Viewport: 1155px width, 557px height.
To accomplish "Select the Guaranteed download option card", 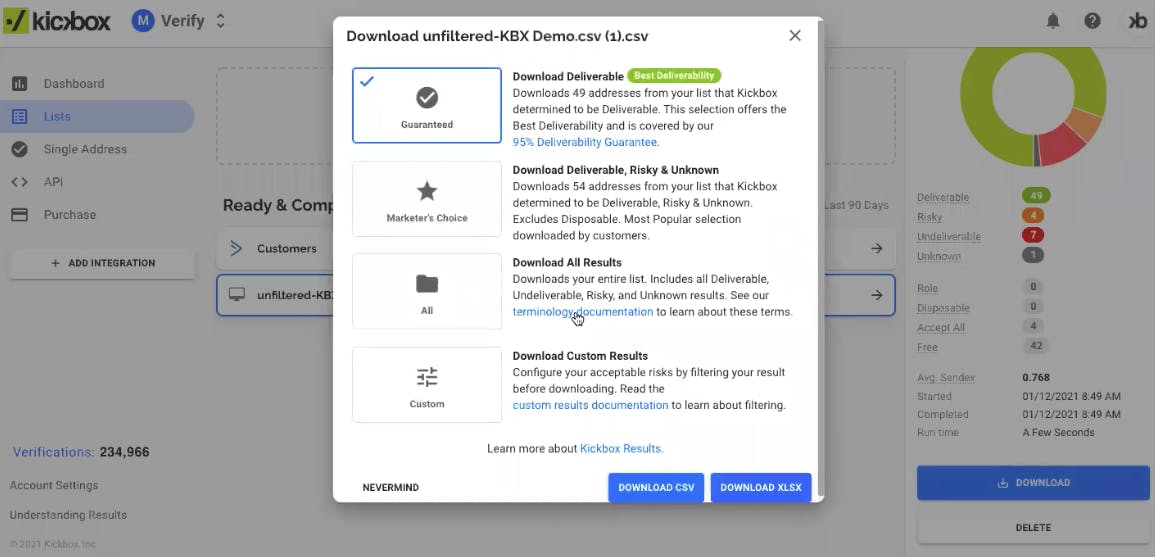I will pyautogui.click(x=426, y=105).
